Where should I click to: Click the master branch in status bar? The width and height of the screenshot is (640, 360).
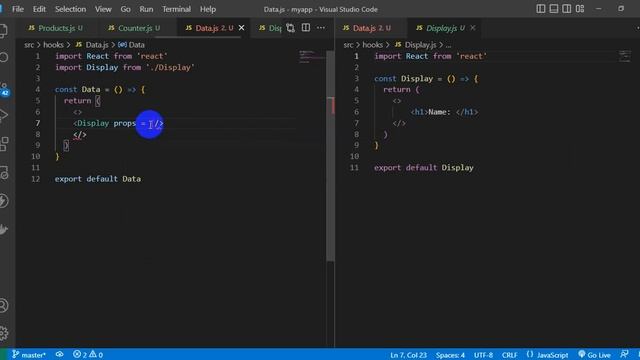click(29, 355)
